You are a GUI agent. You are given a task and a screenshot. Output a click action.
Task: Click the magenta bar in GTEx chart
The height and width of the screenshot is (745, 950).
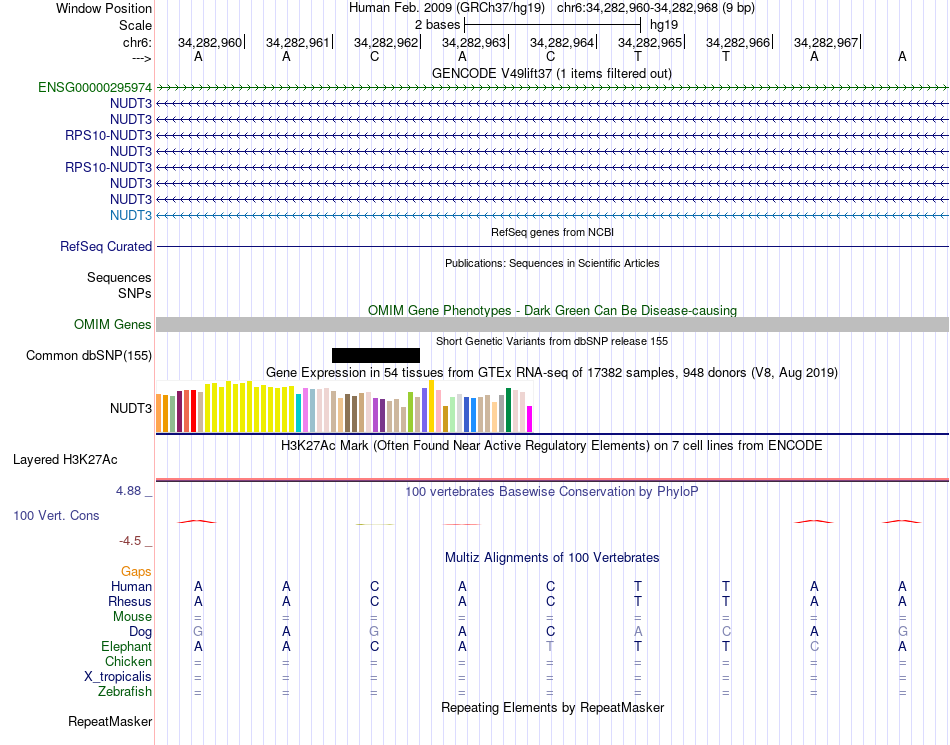coord(530,419)
